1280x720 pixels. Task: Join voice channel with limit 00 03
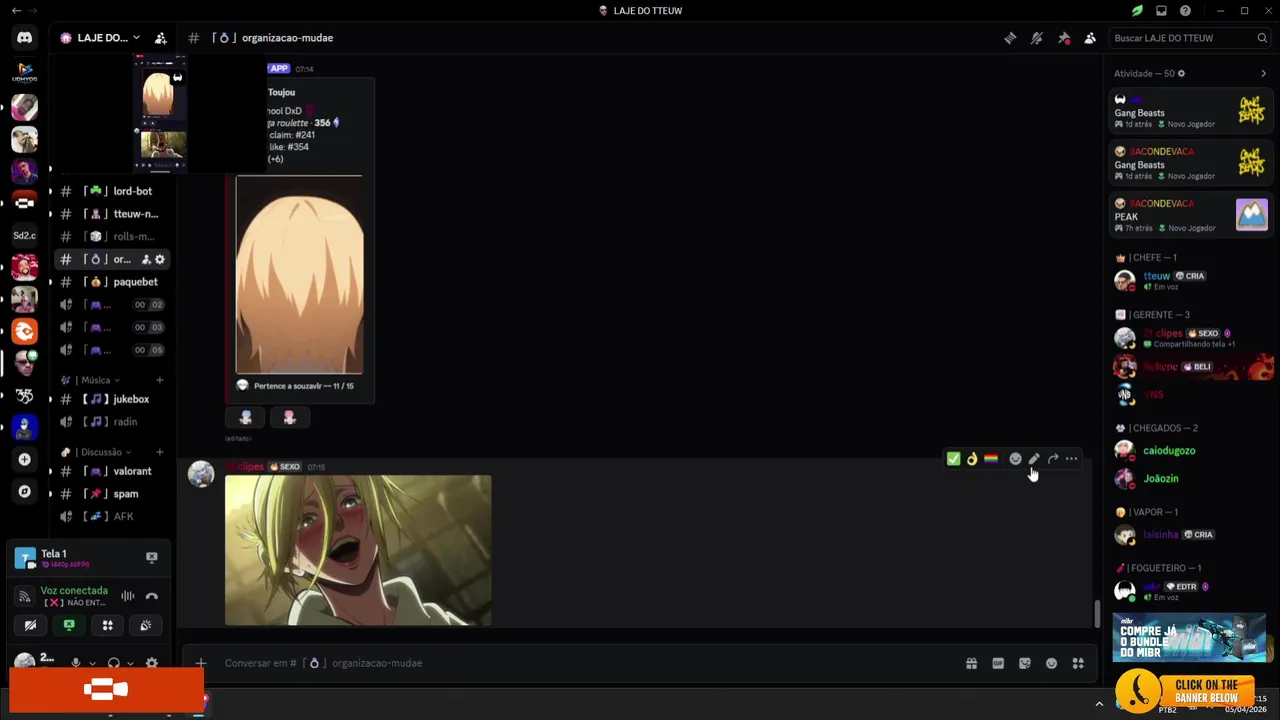(x=110, y=327)
